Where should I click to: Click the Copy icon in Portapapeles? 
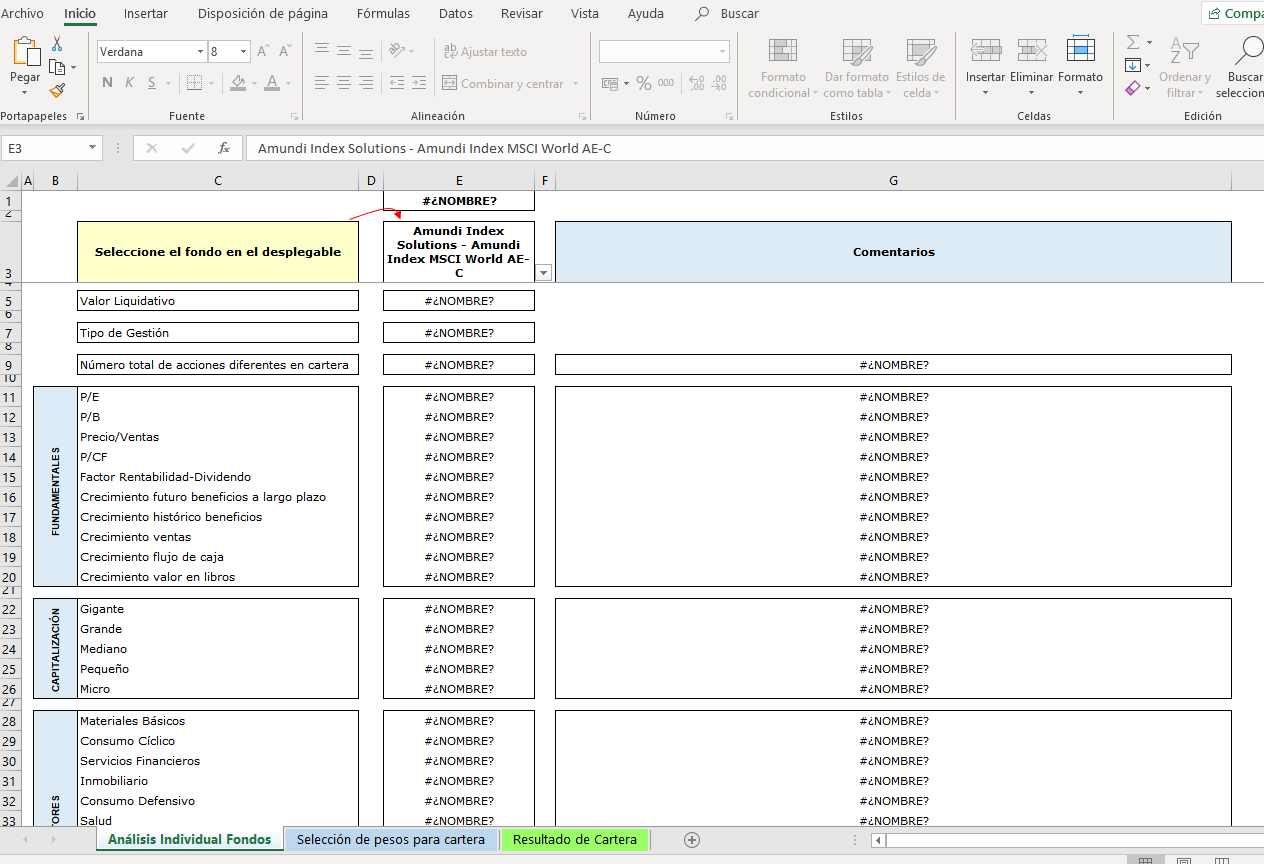(57, 67)
